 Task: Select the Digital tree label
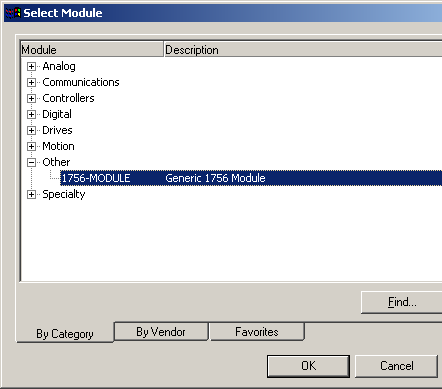57,114
